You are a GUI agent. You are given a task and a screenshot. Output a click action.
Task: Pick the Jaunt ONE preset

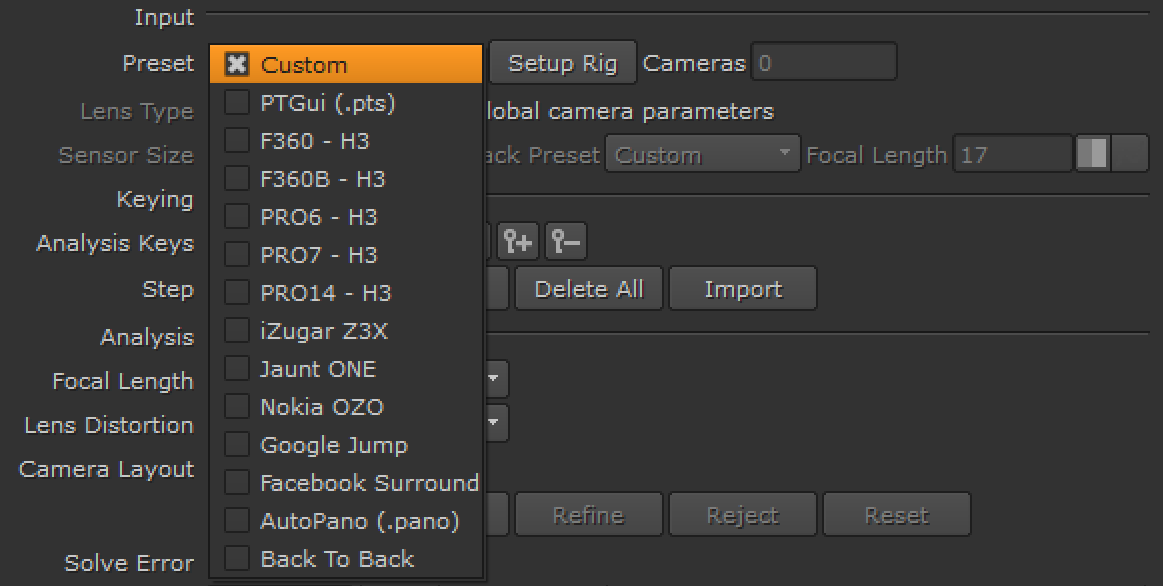[346, 369]
